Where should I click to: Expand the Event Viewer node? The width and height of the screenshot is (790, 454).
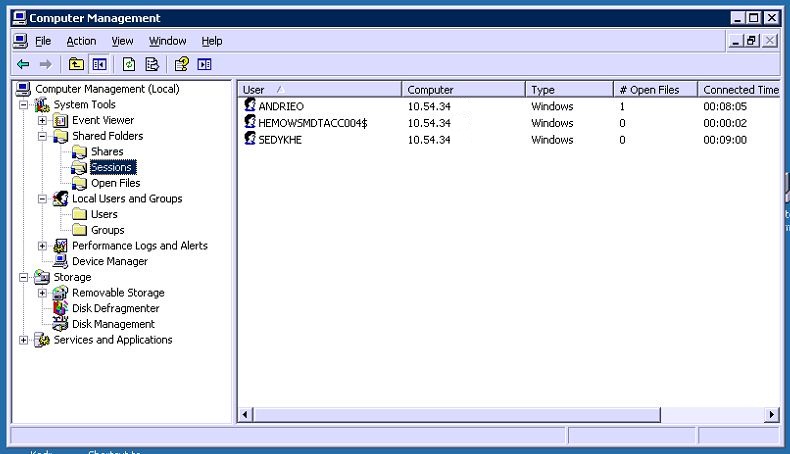tap(42, 120)
